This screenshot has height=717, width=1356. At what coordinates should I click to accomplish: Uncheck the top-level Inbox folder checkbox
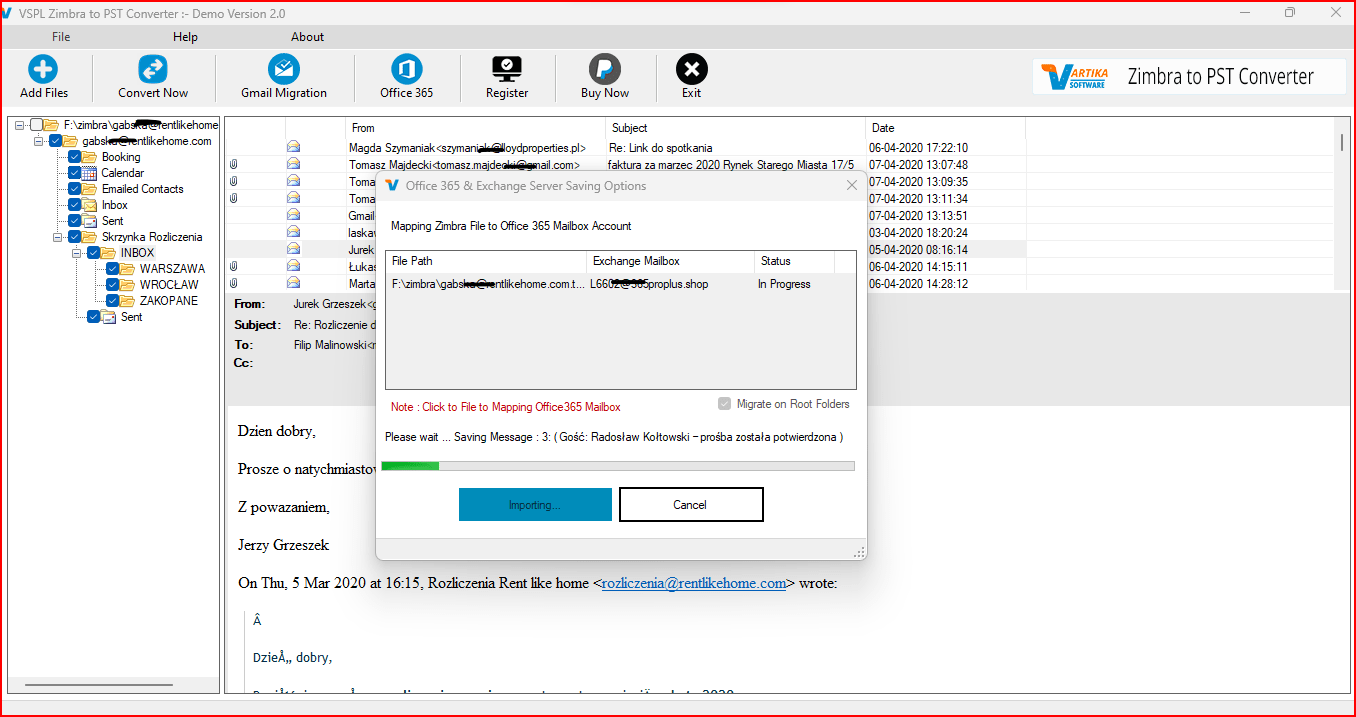point(75,205)
